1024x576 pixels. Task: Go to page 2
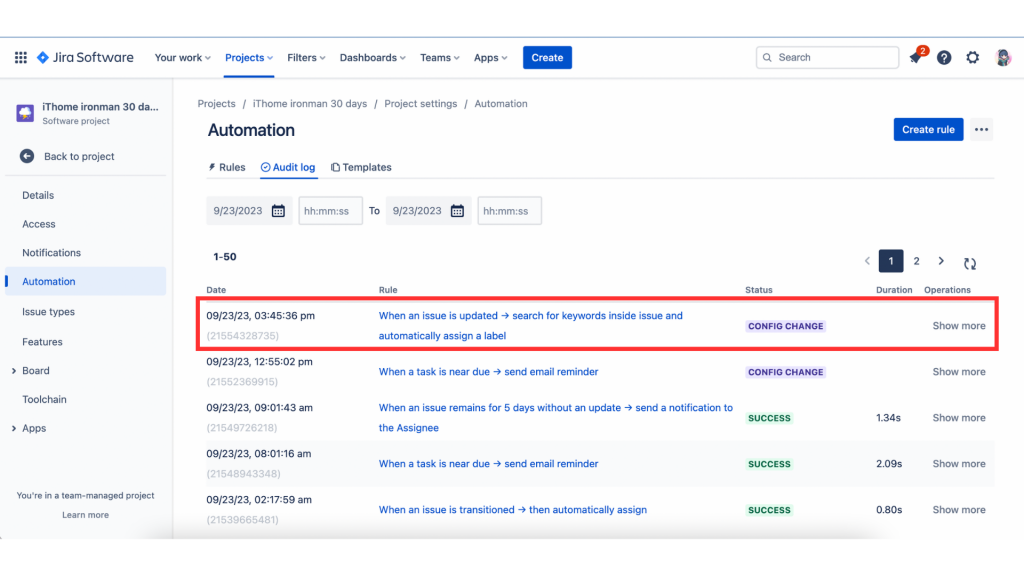coord(916,261)
